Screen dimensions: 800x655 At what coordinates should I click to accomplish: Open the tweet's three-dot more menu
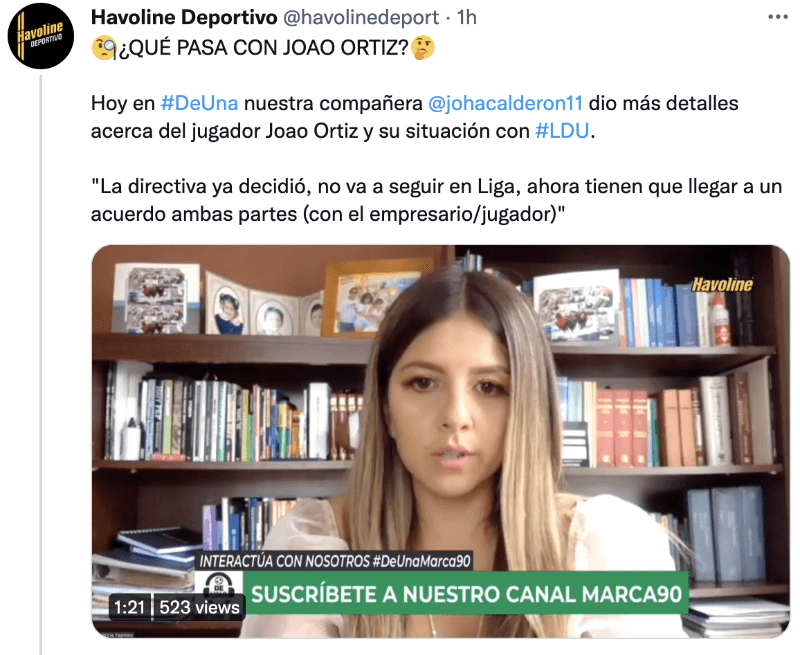pyautogui.click(x=778, y=17)
